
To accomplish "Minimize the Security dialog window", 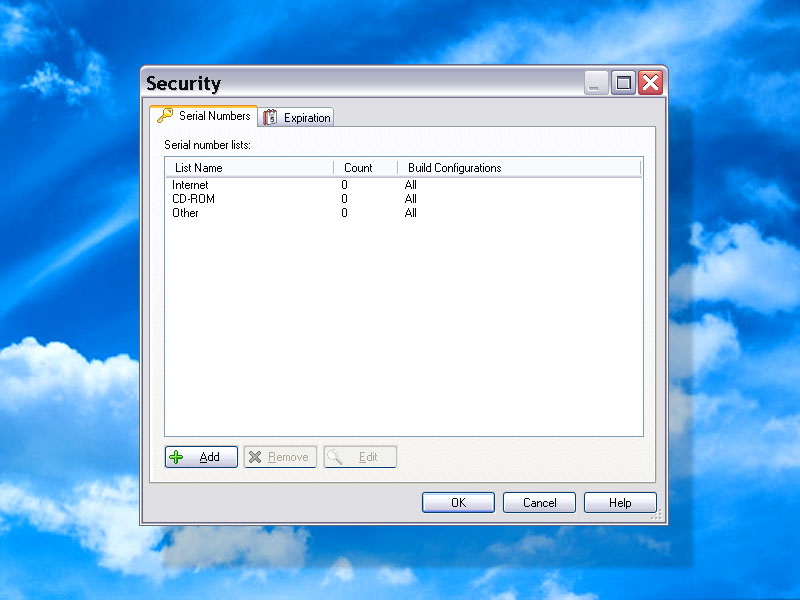I will click(x=596, y=83).
